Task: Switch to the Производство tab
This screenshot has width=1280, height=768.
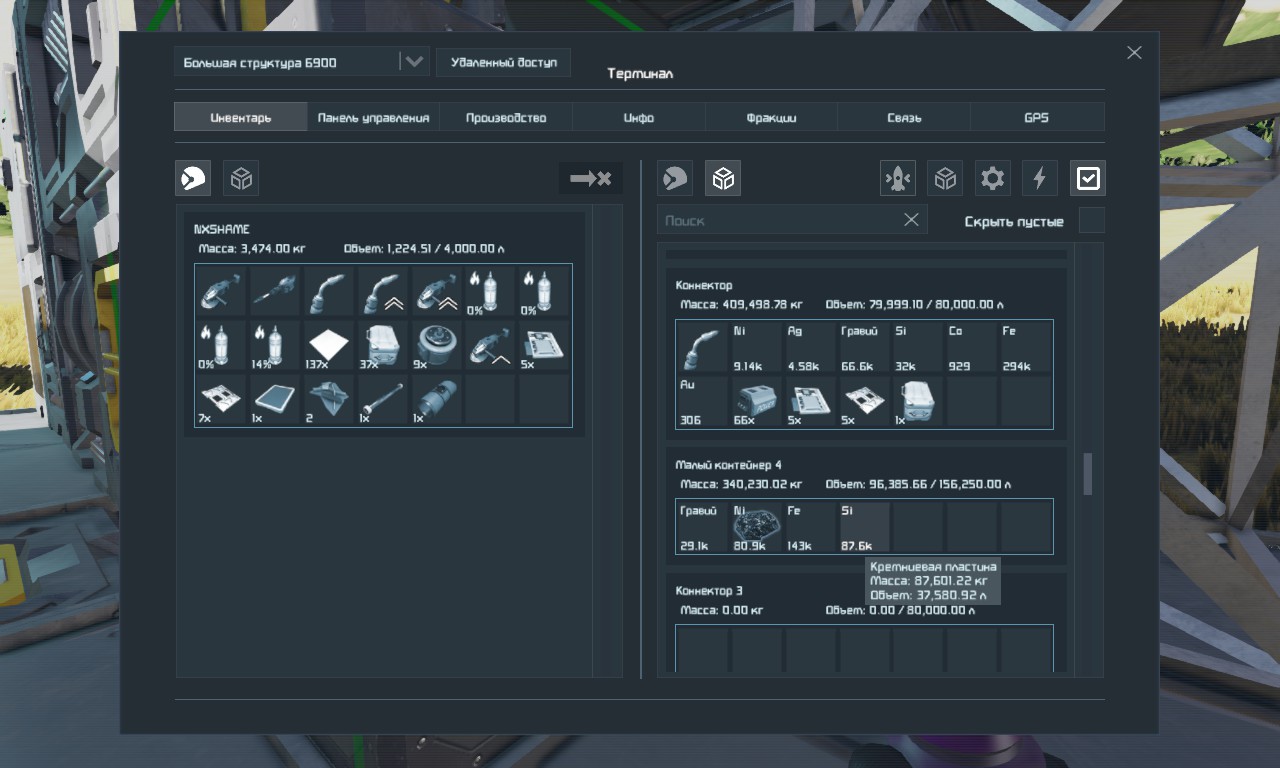Action: 506,117
